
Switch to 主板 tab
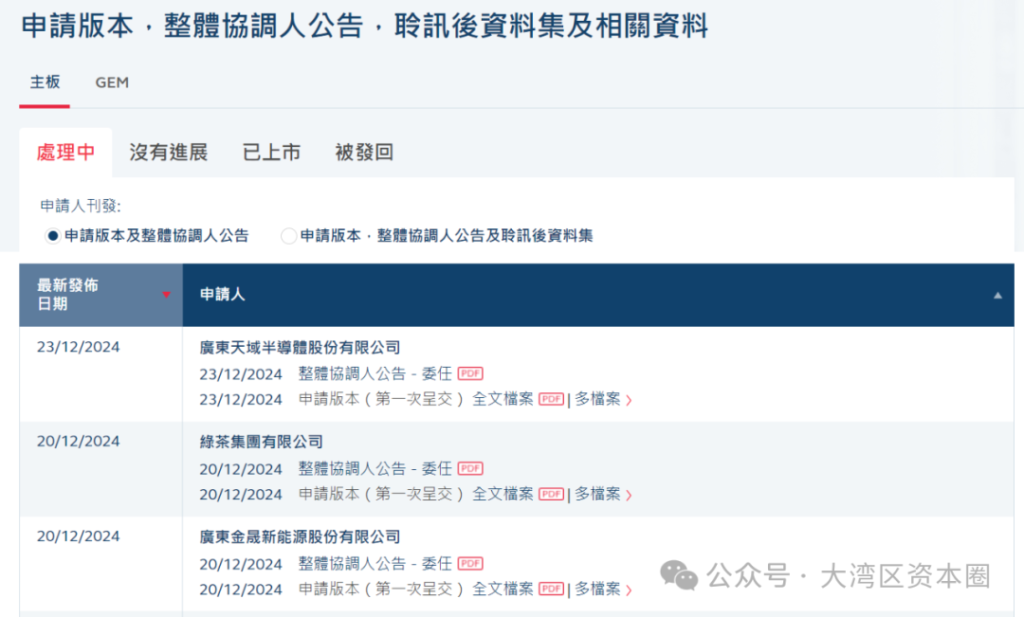tap(44, 82)
